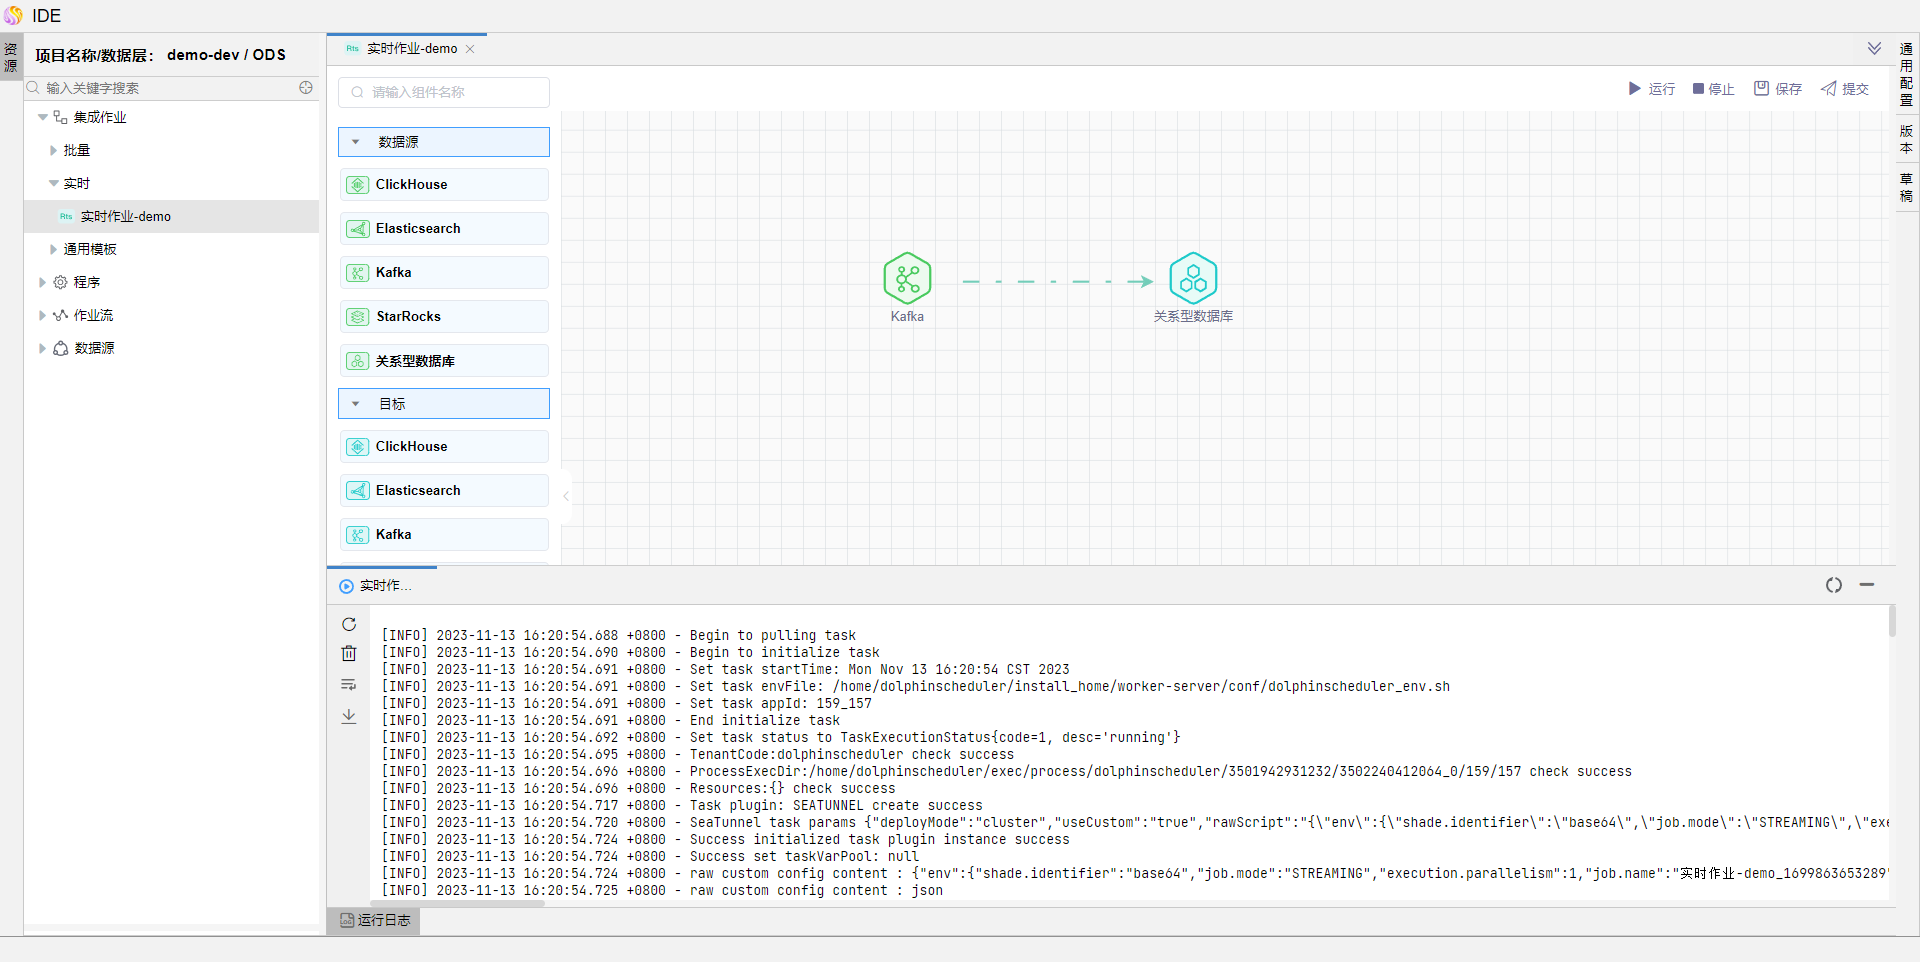Select the 关系型数据库 node on canvas
This screenshot has height=962, width=1920.
[1193, 279]
